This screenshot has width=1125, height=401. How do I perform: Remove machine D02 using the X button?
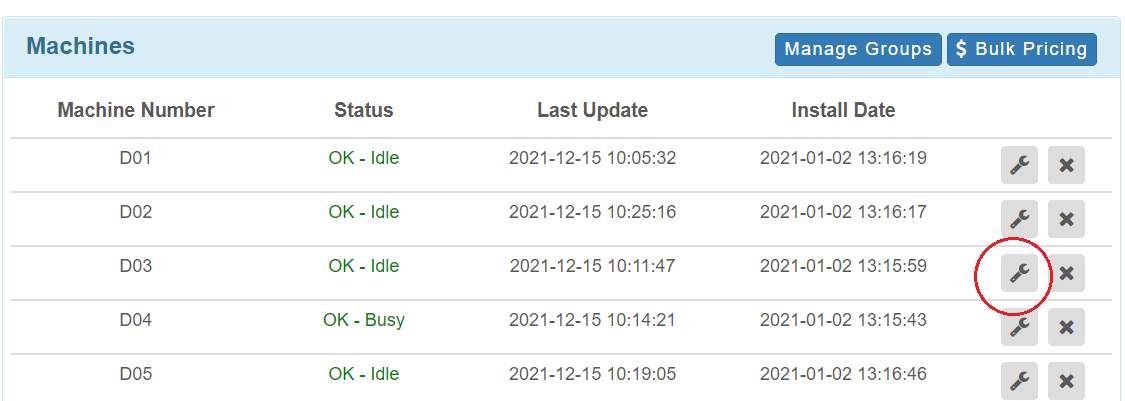[x=1066, y=219]
